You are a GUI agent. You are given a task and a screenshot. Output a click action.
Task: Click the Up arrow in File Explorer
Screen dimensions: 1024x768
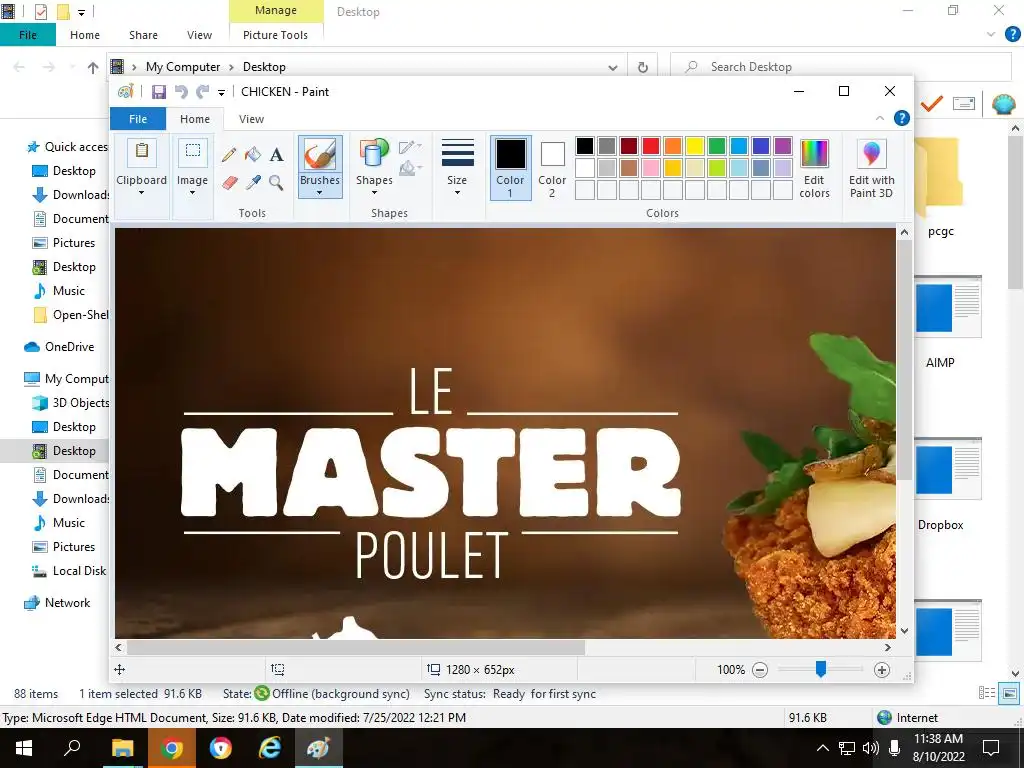(x=93, y=67)
